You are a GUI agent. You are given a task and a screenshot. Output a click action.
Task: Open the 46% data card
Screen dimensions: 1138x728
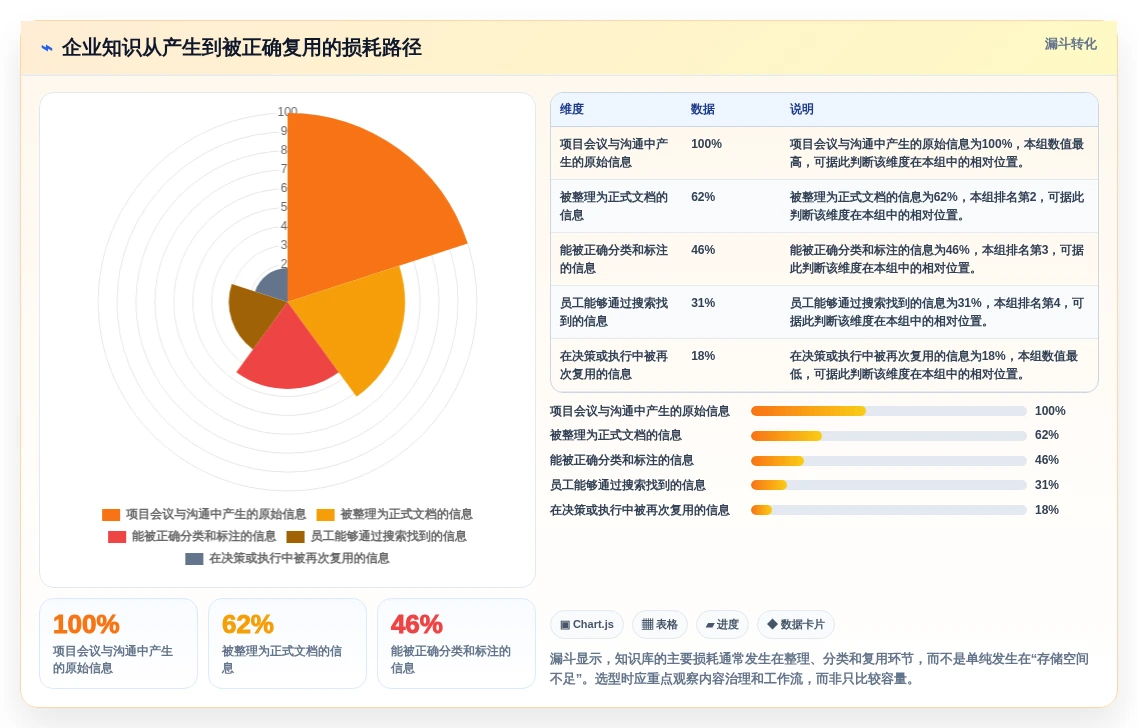pos(457,644)
